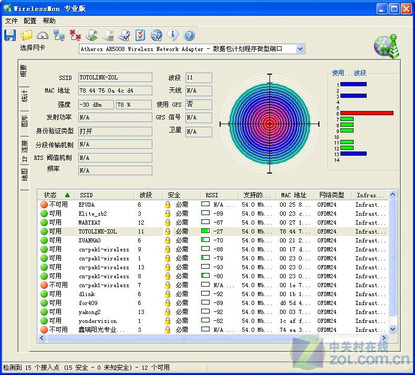Select the yakong2 network row
415x375 pixels.
click(213, 312)
